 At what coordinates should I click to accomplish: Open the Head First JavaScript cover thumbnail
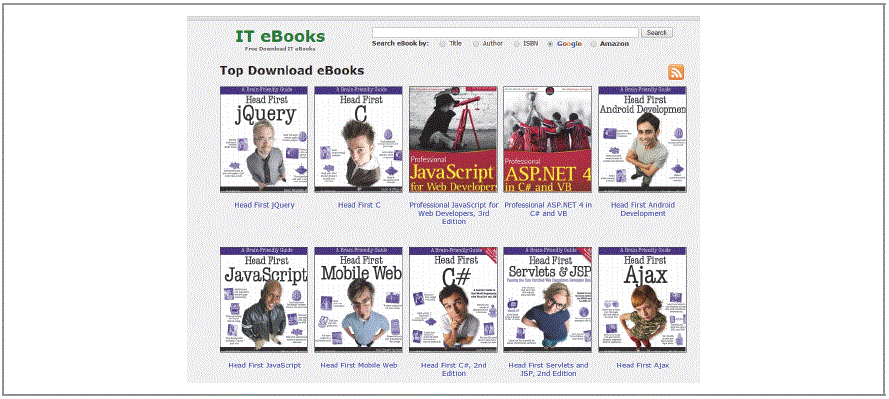click(264, 300)
